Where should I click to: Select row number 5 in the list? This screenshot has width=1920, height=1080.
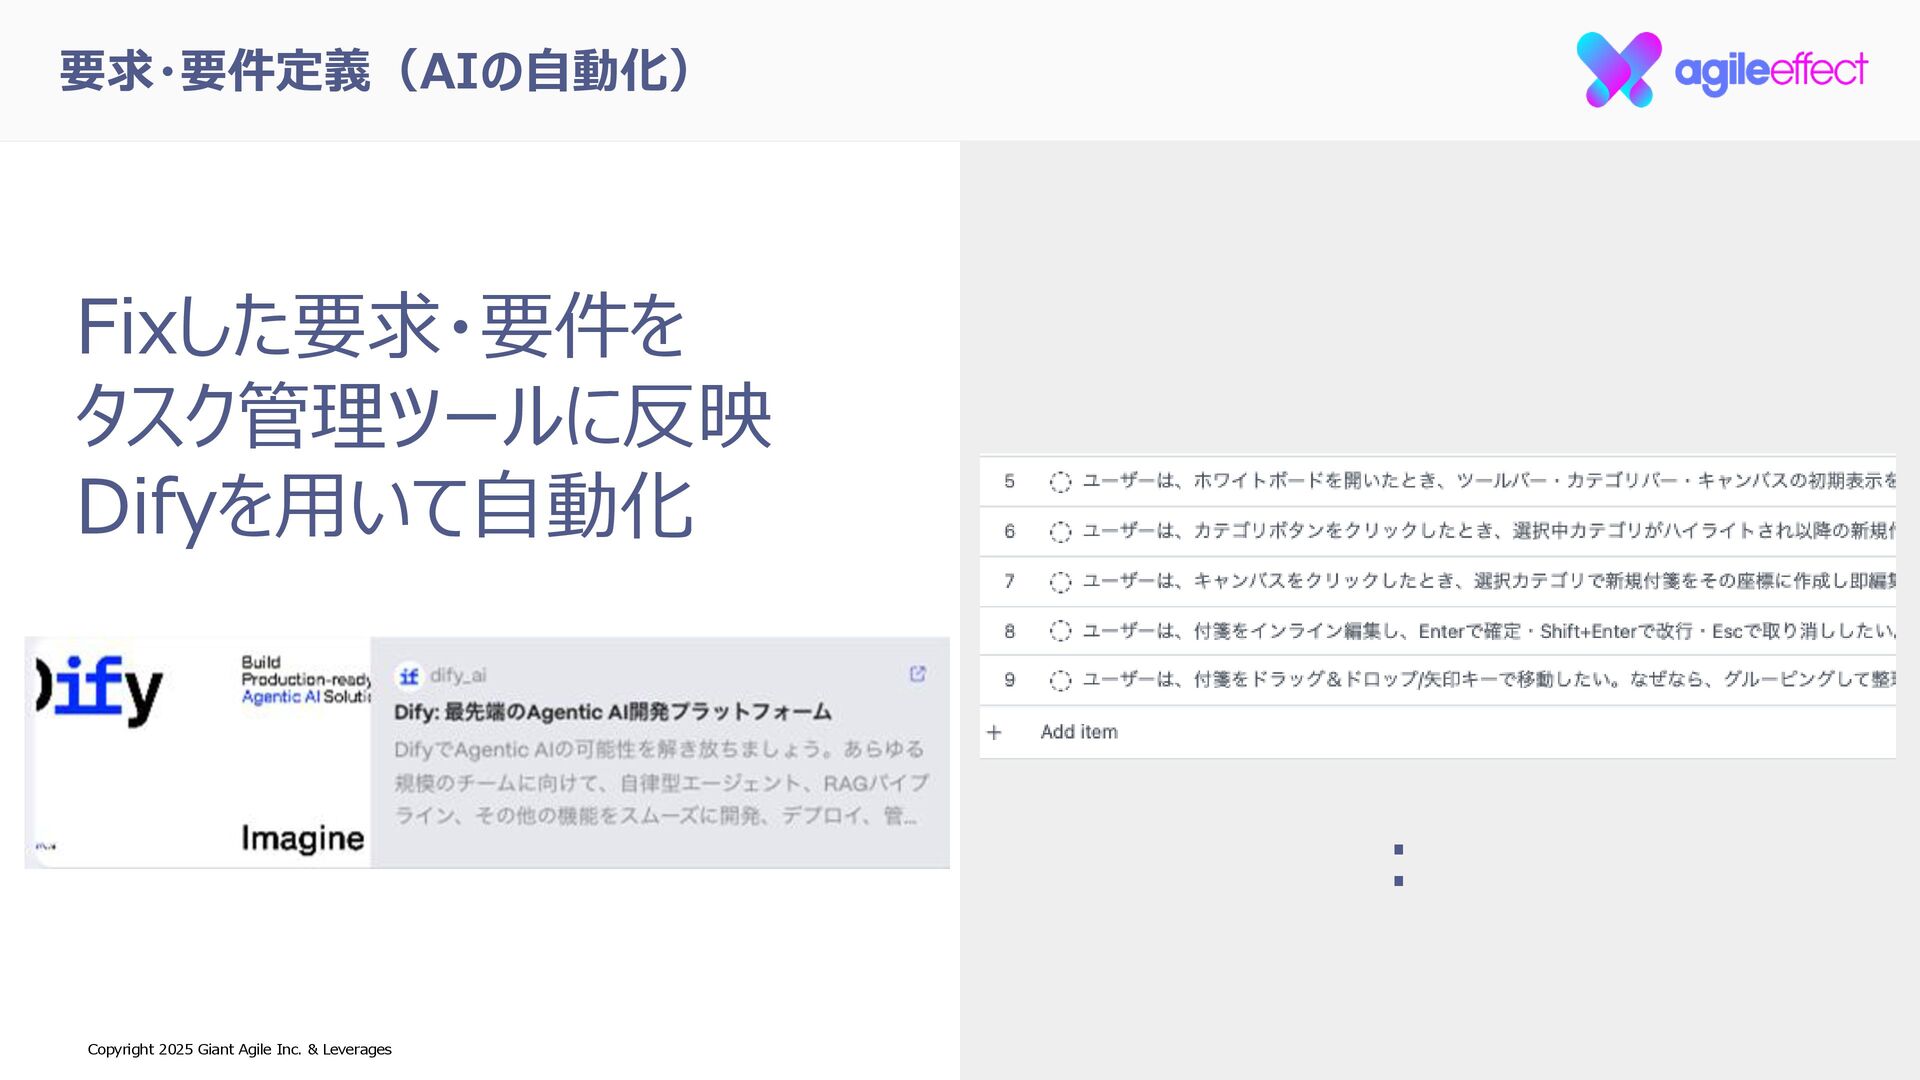1009,482
